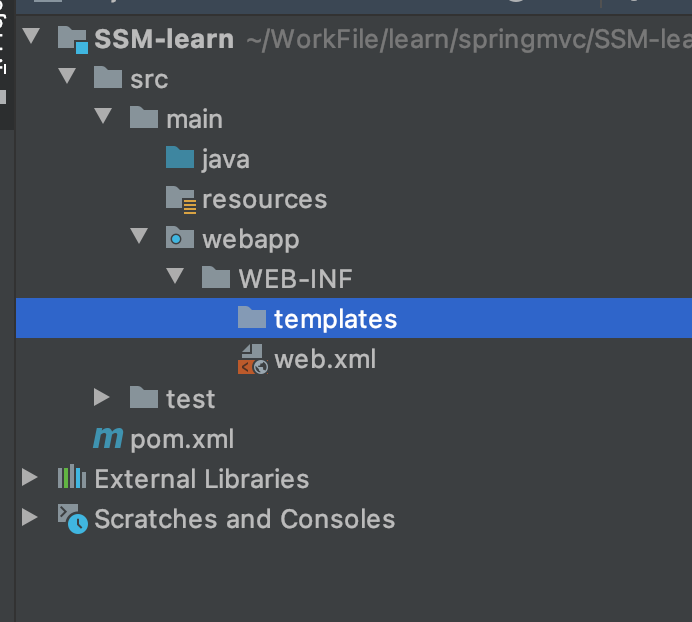The image size is (692, 622).
Task: Click the Scratches and Consoles icon
Action: pos(72,519)
